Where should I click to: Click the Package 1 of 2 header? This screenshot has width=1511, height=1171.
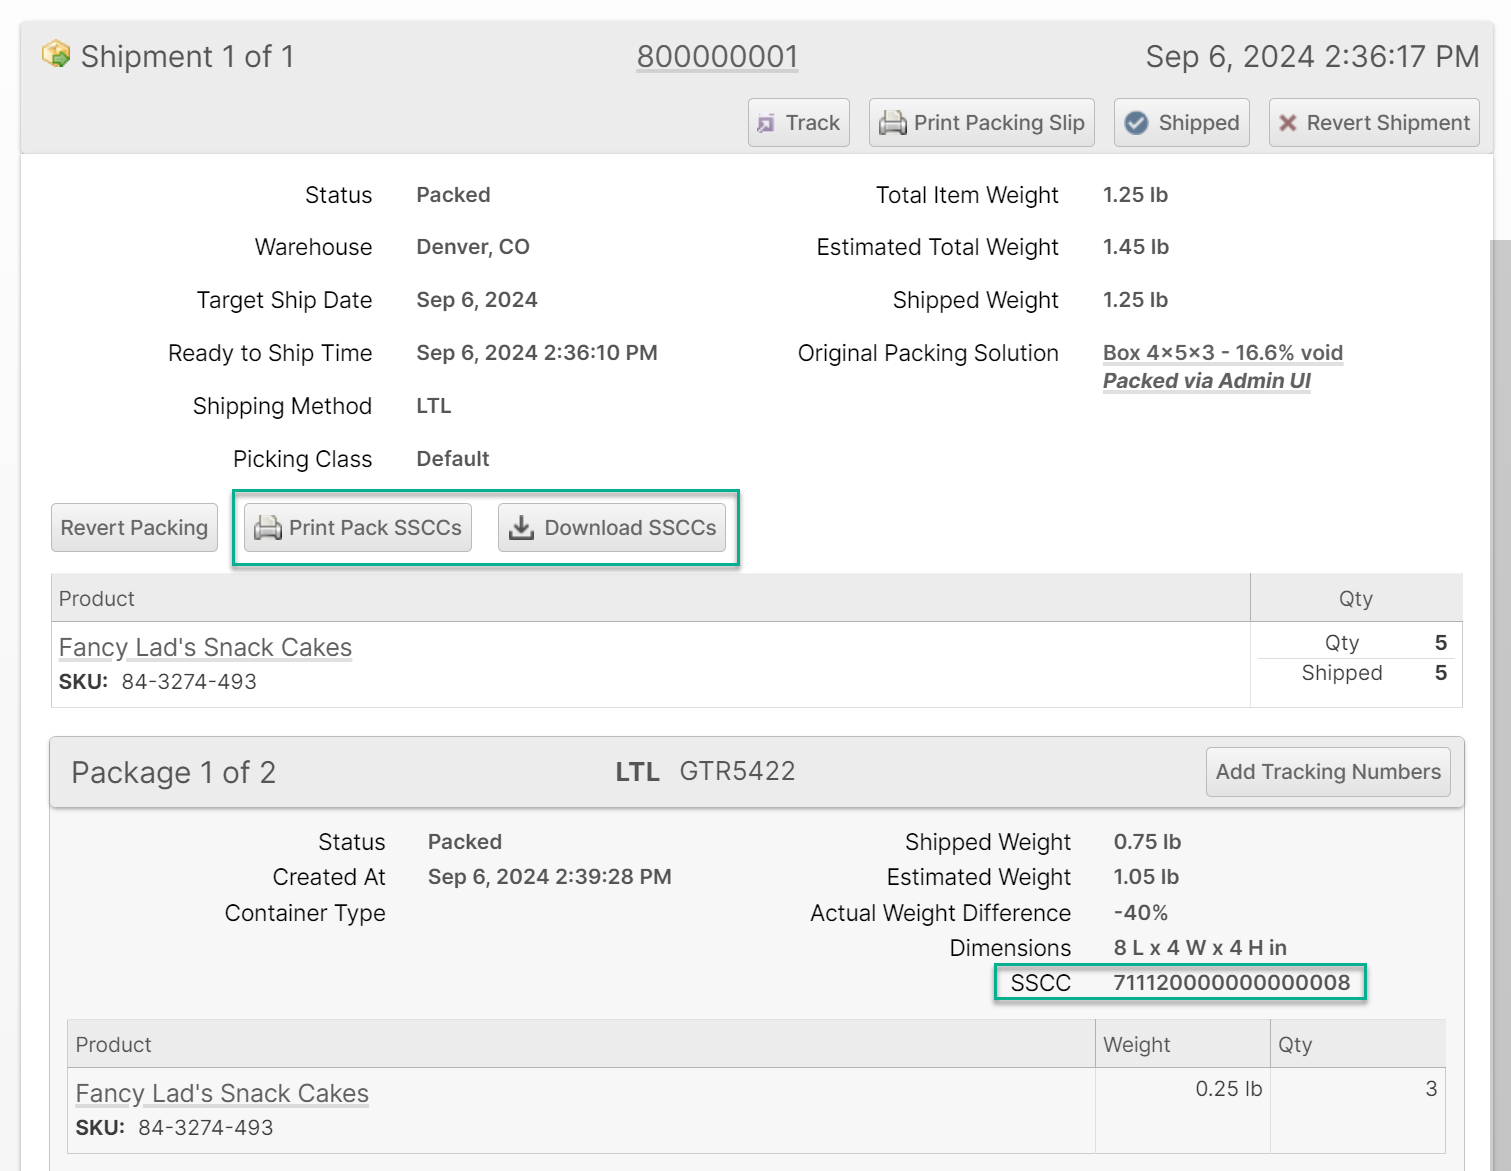[x=173, y=773]
